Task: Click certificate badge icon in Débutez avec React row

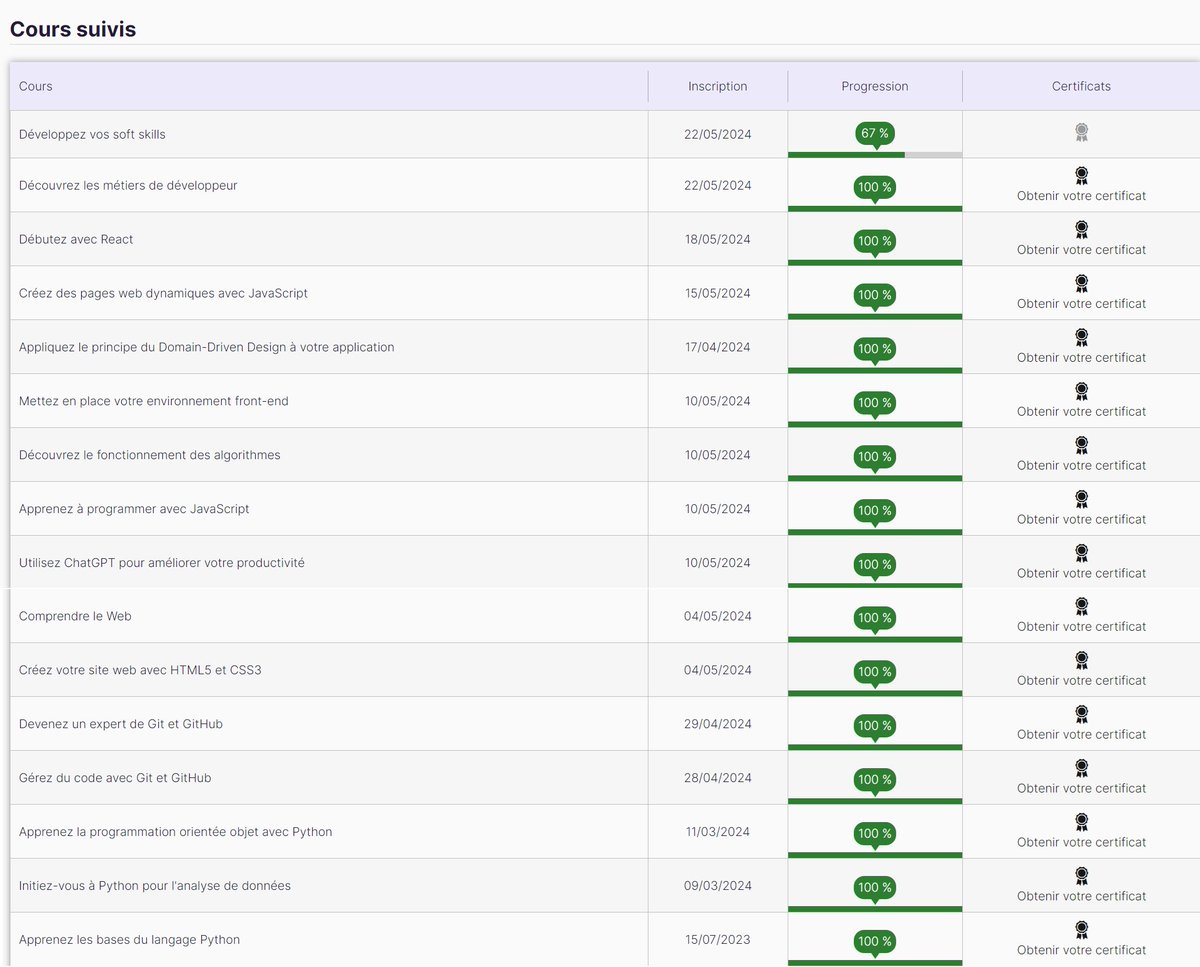Action: pyautogui.click(x=1081, y=230)
